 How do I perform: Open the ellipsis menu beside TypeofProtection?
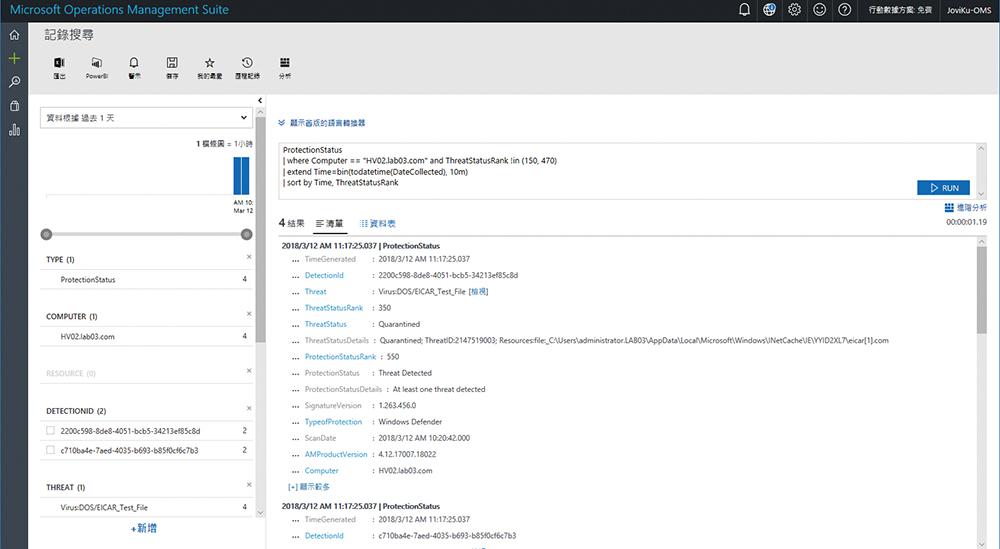(295, 422)
